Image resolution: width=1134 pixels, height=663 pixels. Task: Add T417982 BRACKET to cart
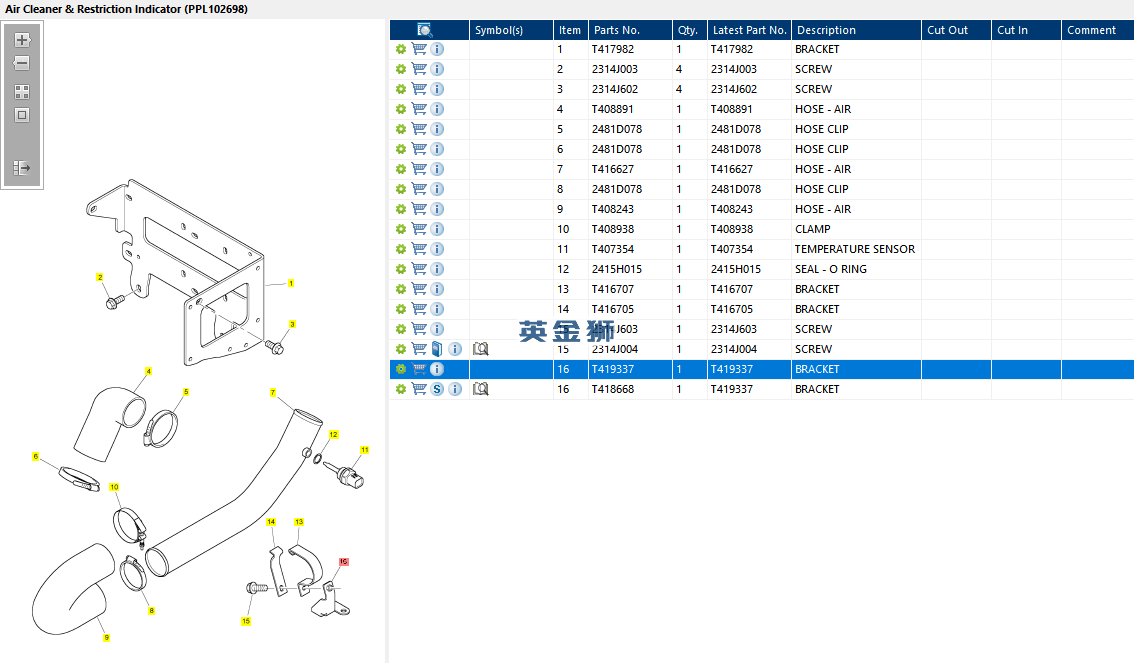(419, 48)
